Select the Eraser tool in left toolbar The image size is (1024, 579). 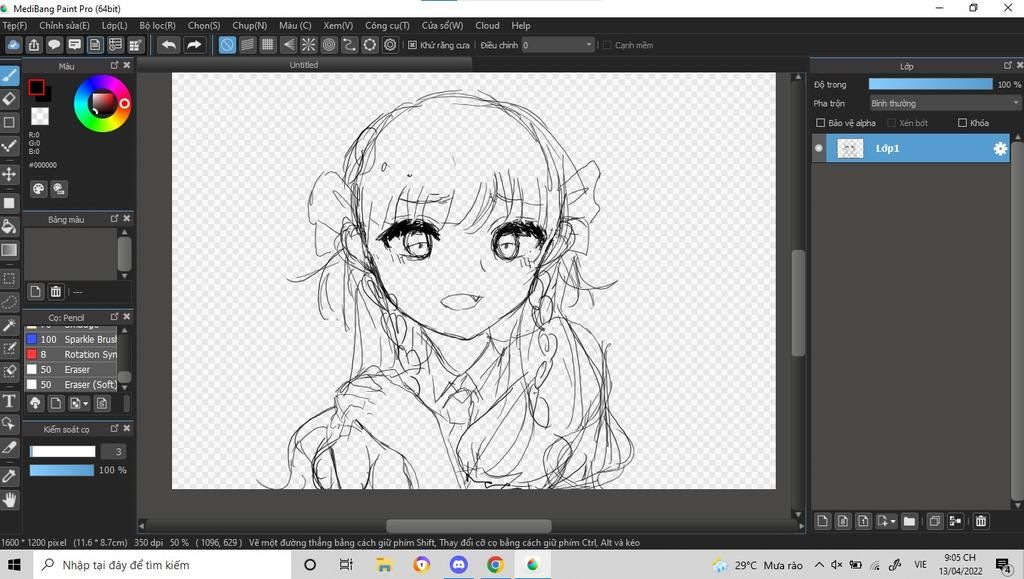[9, 99]
